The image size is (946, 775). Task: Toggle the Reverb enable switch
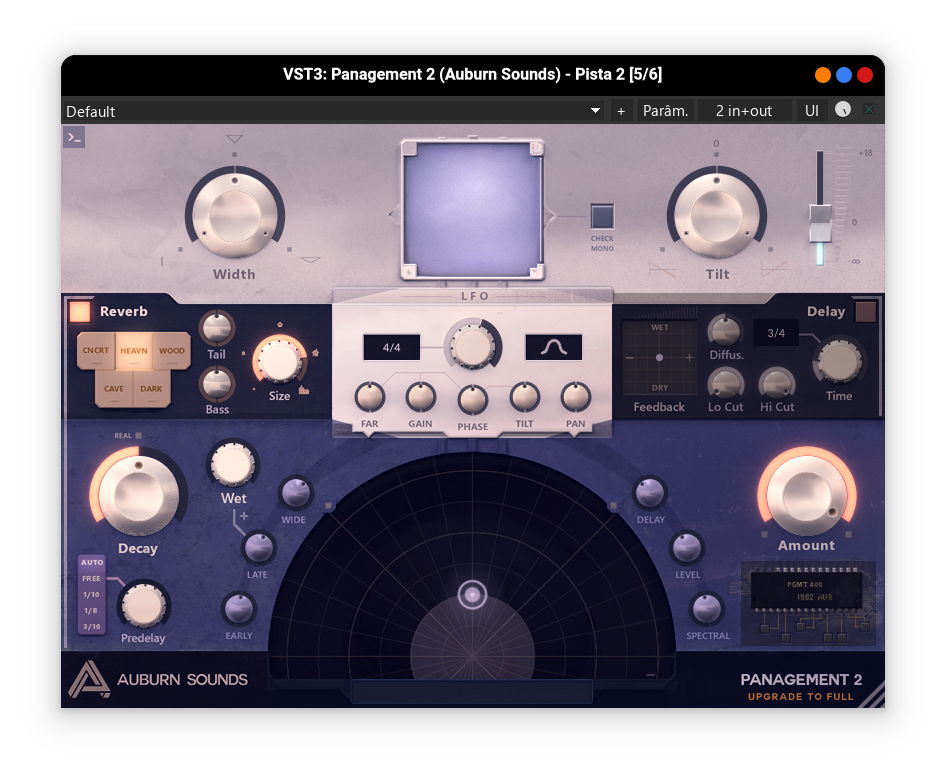click(x=79, y=312)
